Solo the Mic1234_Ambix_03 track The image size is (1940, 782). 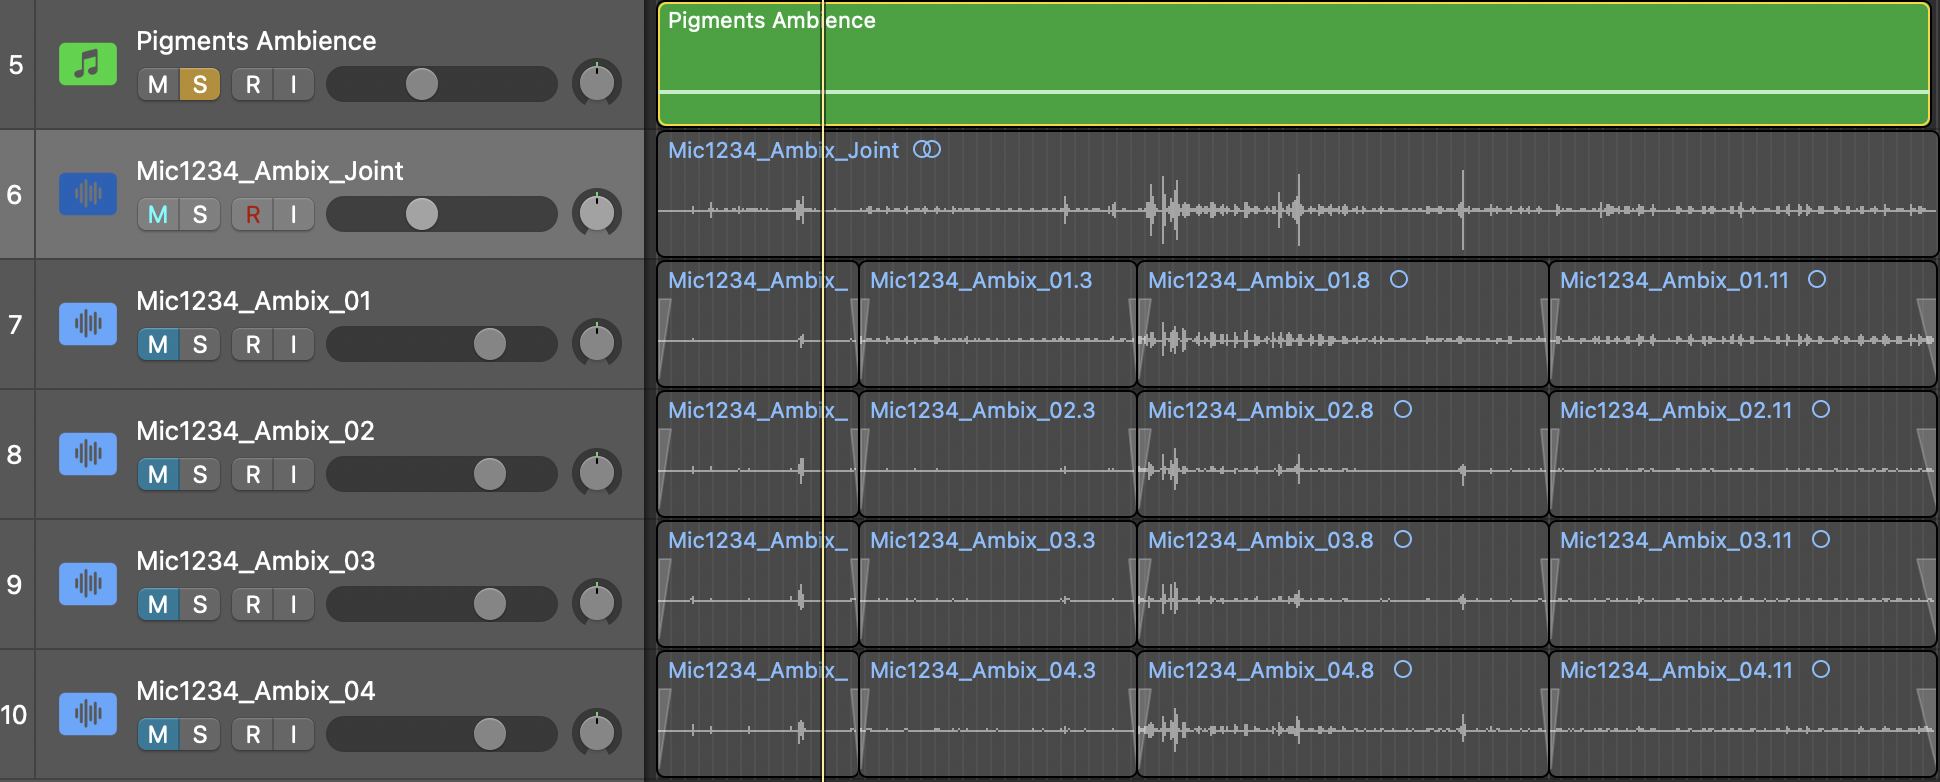coord(200,605)
